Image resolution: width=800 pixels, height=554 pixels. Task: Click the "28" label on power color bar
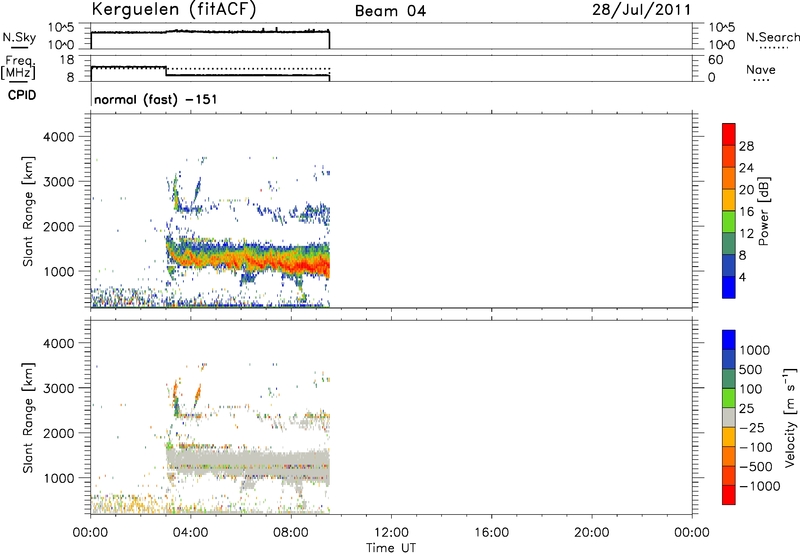[x=746, y=146]
